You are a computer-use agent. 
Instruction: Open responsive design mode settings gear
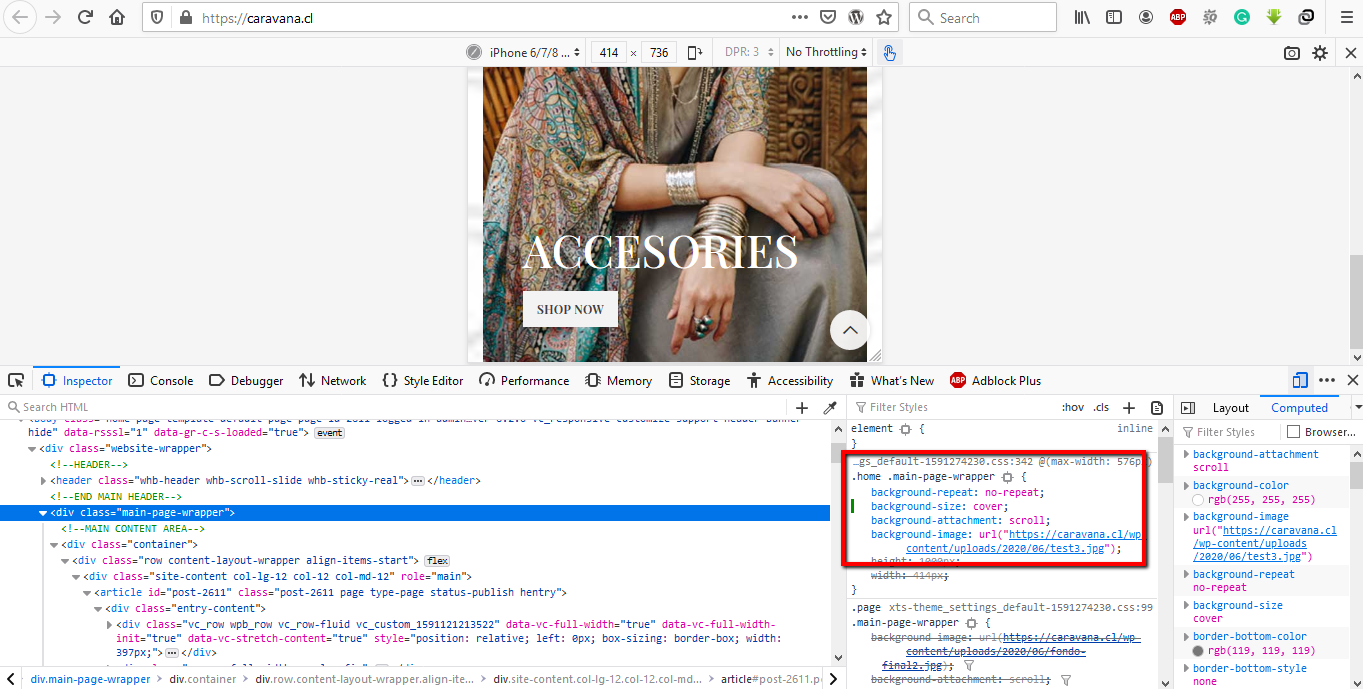1320,53
